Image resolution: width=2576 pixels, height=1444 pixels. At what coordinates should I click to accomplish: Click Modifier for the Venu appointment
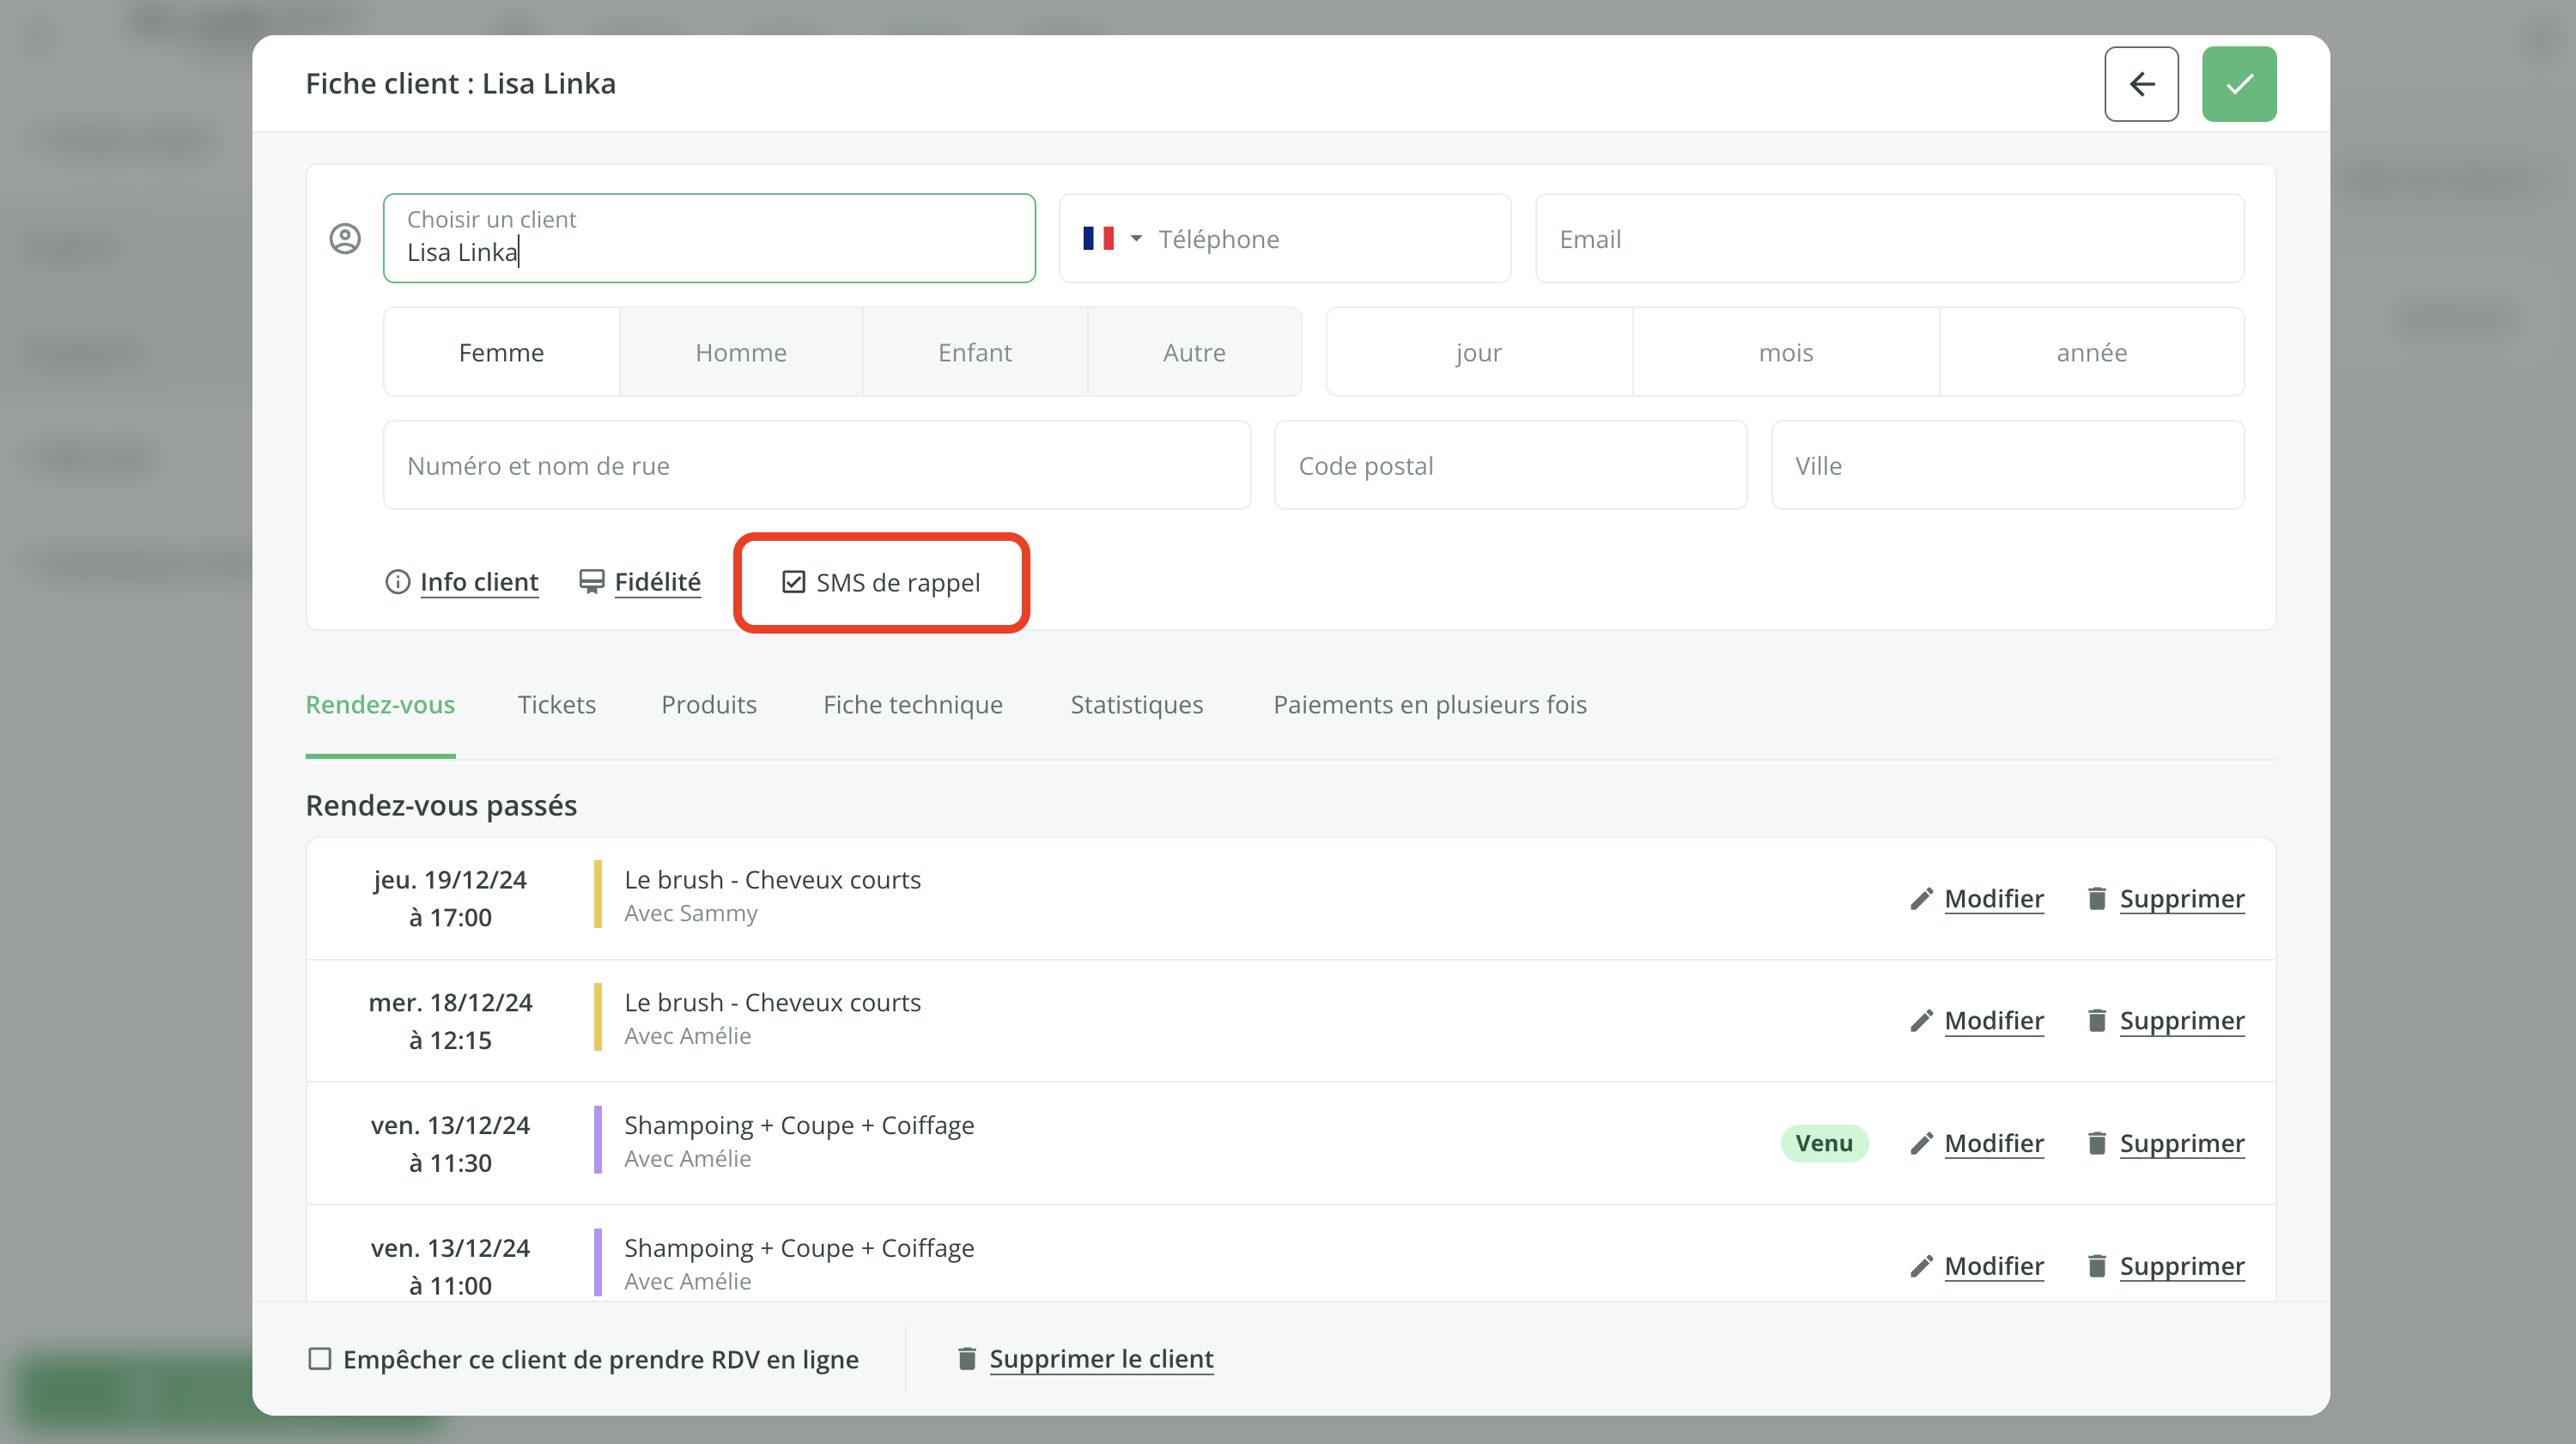tap(1993, 1143)
